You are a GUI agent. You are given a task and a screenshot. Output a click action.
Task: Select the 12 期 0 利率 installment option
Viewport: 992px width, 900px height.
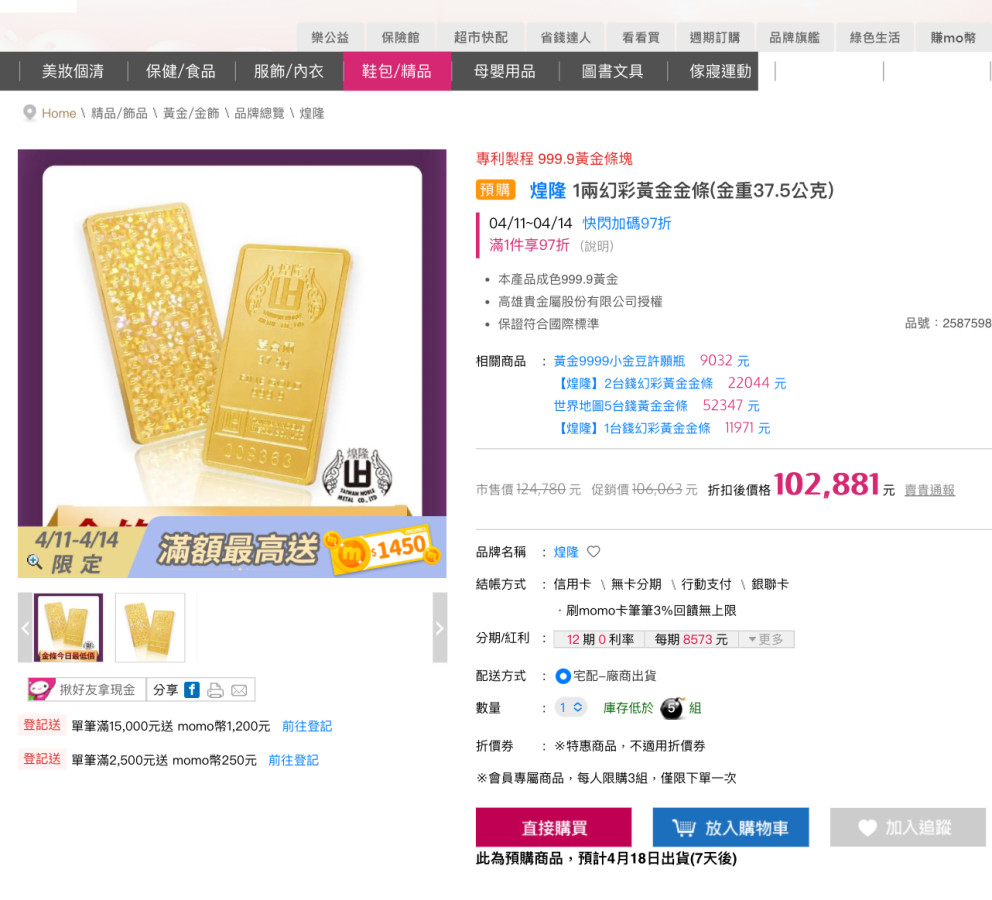tap(600, 639)
